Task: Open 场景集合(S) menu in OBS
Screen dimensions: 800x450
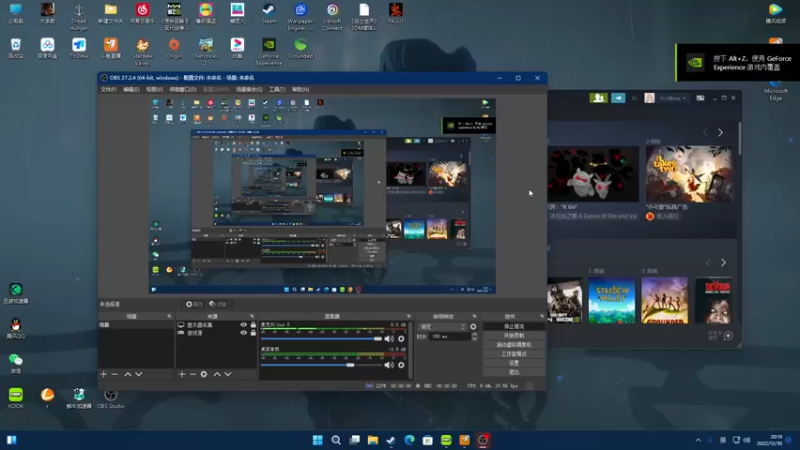Action: [249, 89]
